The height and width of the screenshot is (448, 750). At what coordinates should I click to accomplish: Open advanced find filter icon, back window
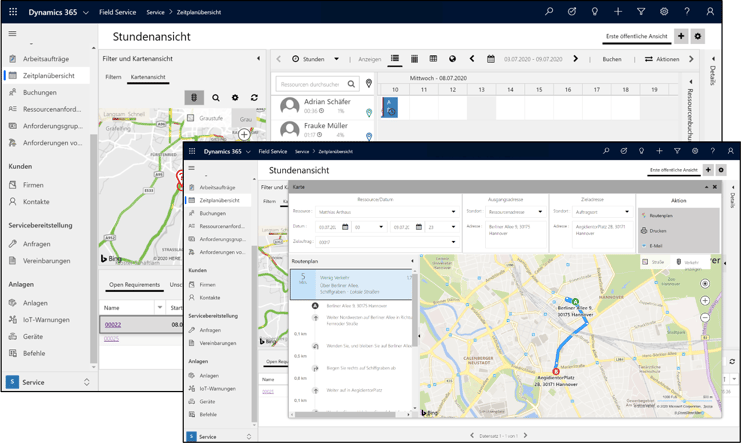pyautogui.click(x=641, y=11)
